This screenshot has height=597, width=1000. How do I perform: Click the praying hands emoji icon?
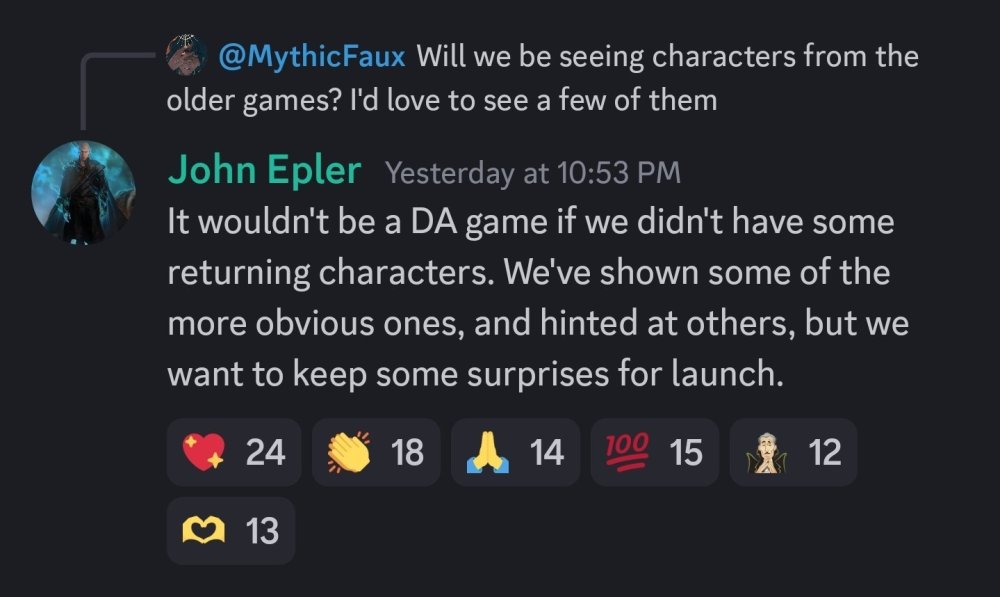click(x=487, y=453)
